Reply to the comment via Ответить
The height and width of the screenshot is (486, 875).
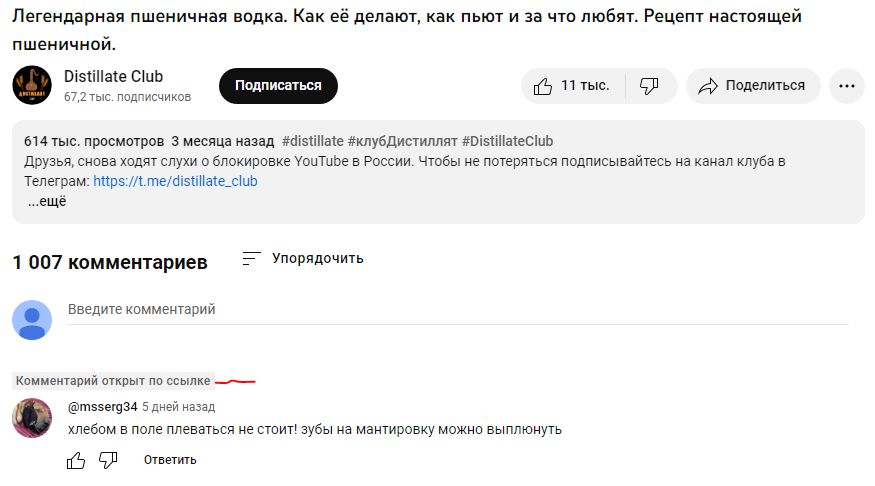(170, 460)
